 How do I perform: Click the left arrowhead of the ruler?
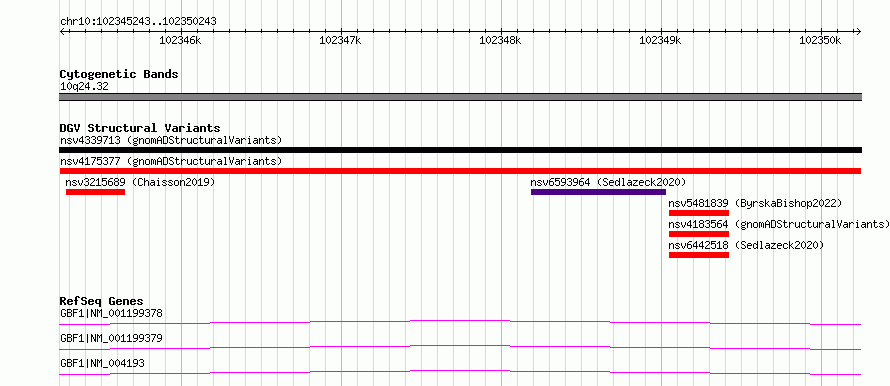(x=62, y=31)
